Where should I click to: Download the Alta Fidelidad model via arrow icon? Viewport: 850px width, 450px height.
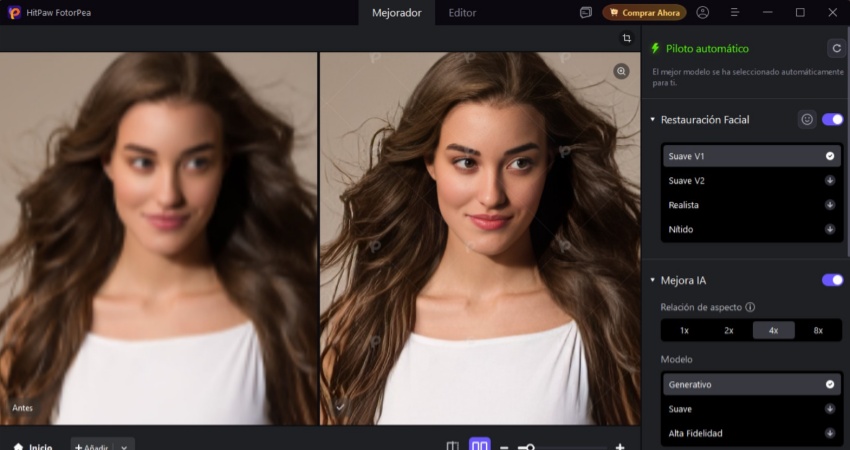pos(830,433)
